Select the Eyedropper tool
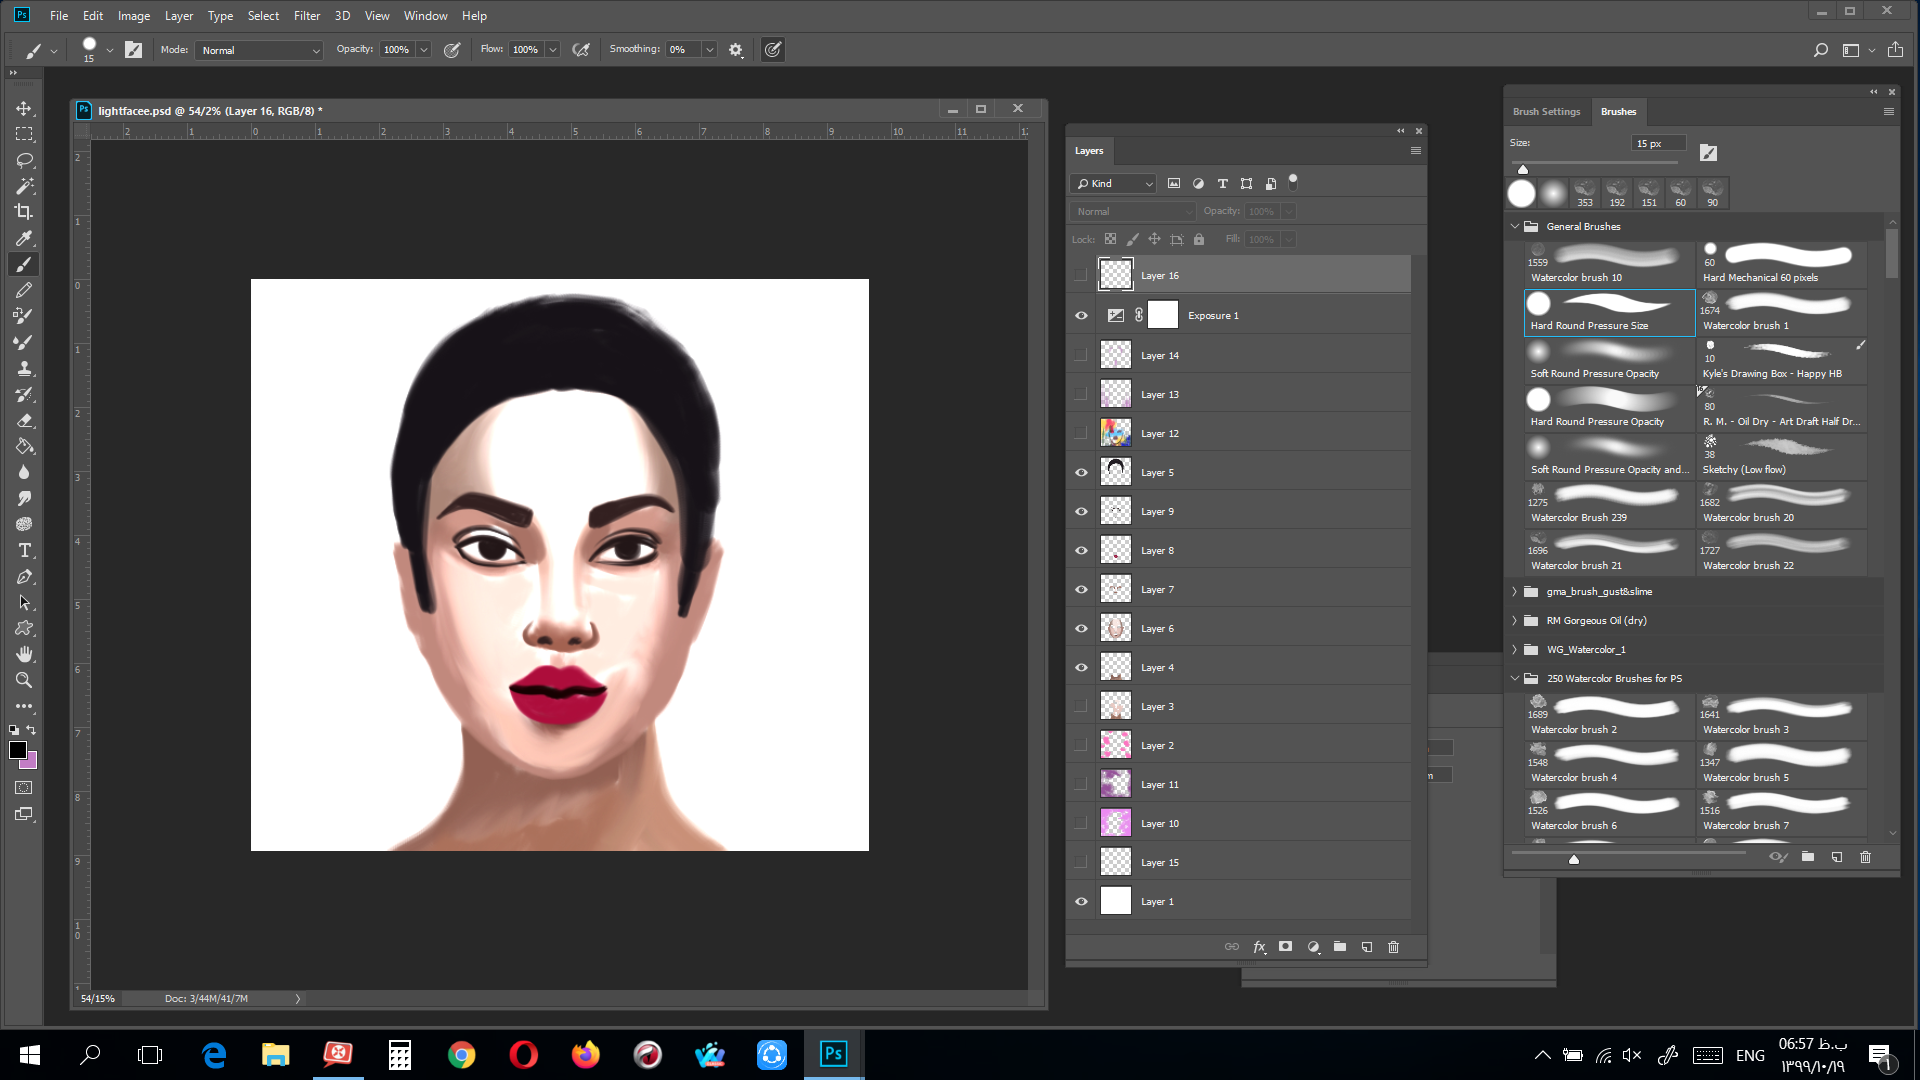The image size is (1920, 1080). [24, 238]
